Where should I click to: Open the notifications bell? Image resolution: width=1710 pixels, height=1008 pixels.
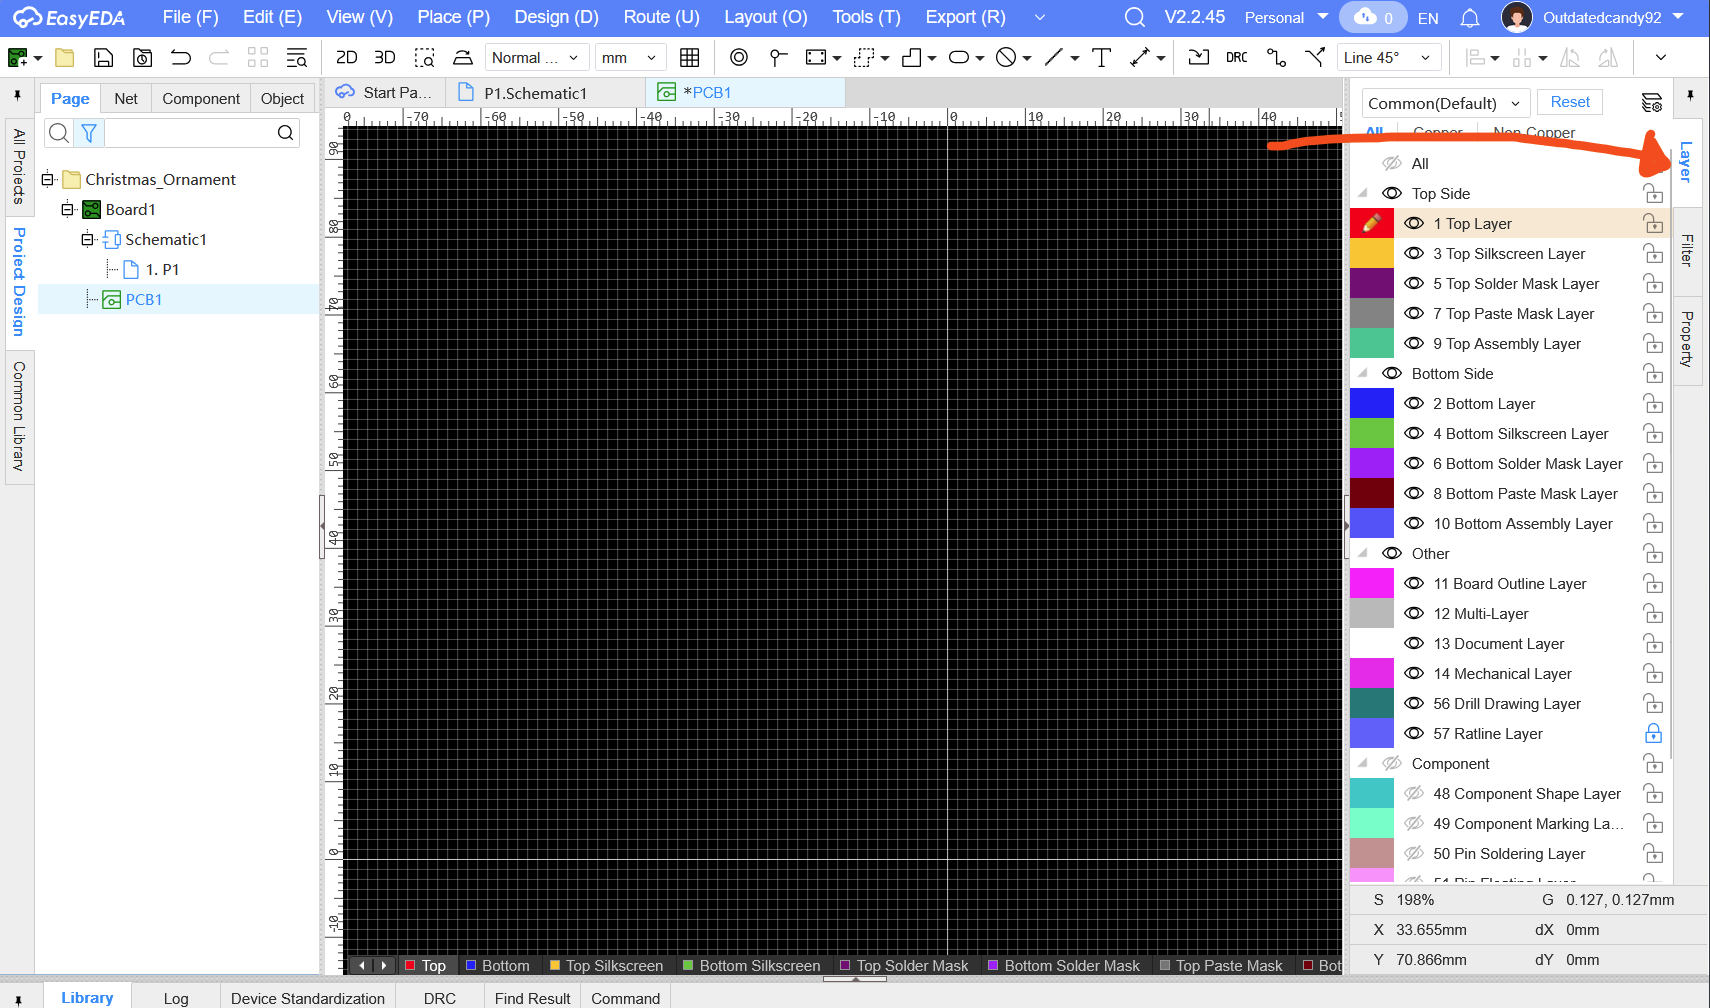(x=1469, y=18)
